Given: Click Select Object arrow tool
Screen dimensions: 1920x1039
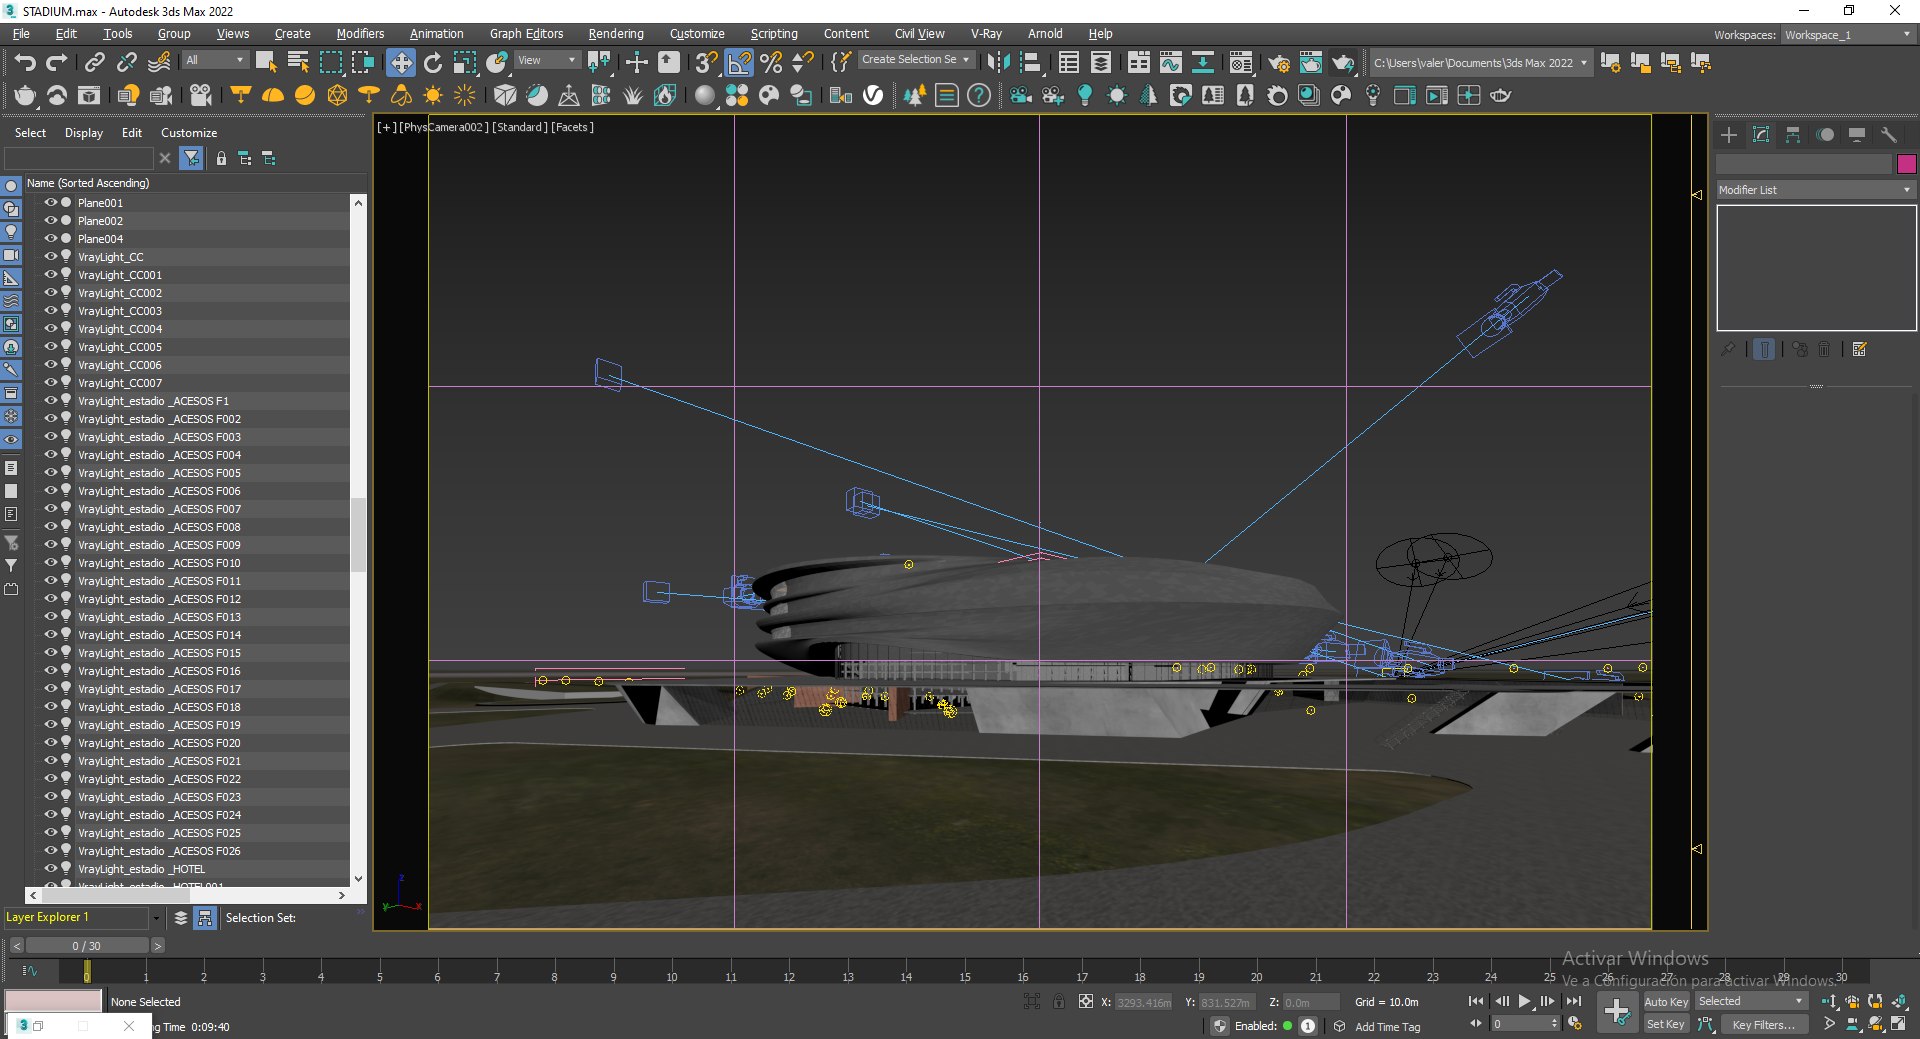Looking at the screenshot, I should click(266, 62).
